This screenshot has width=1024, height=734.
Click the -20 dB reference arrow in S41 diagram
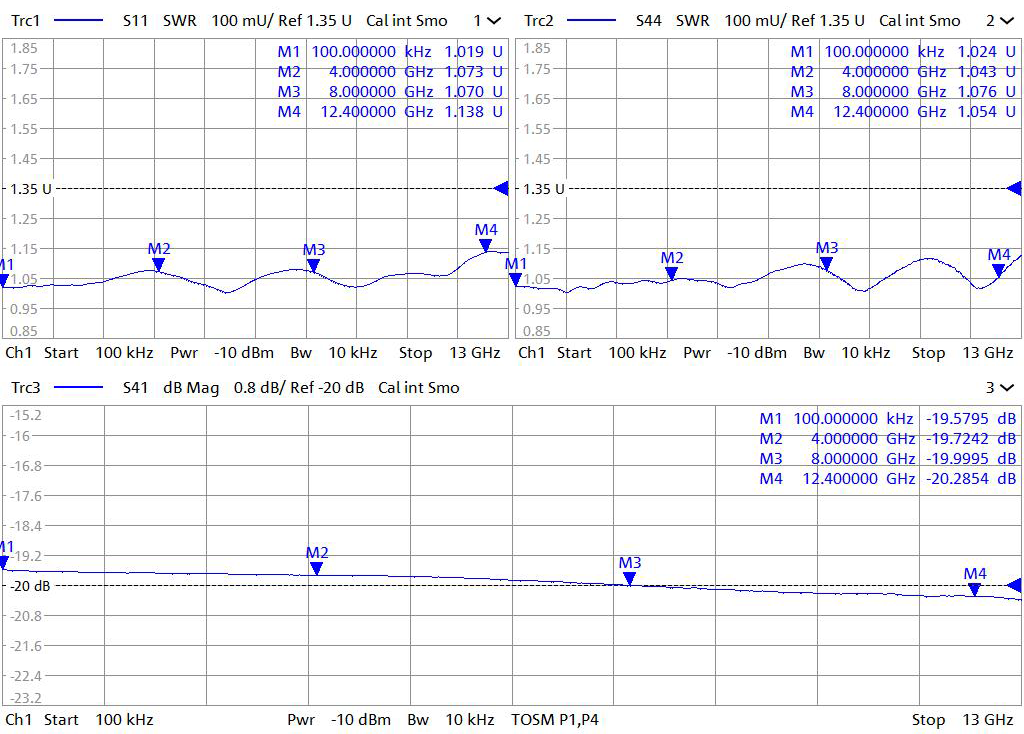pyautogui.click(x=1014, y=585)
